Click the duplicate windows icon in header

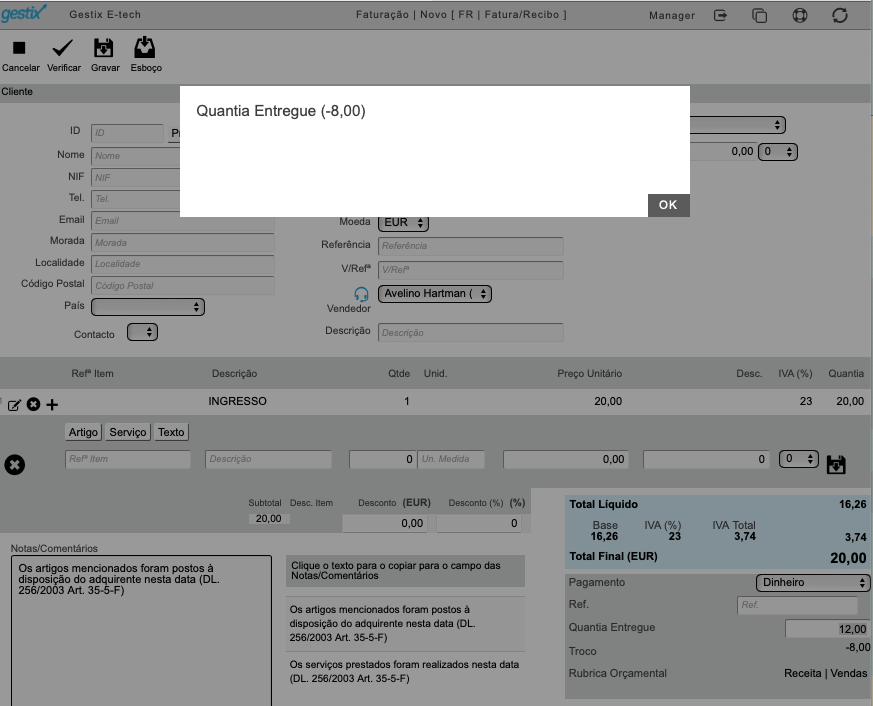pos(759,16)
